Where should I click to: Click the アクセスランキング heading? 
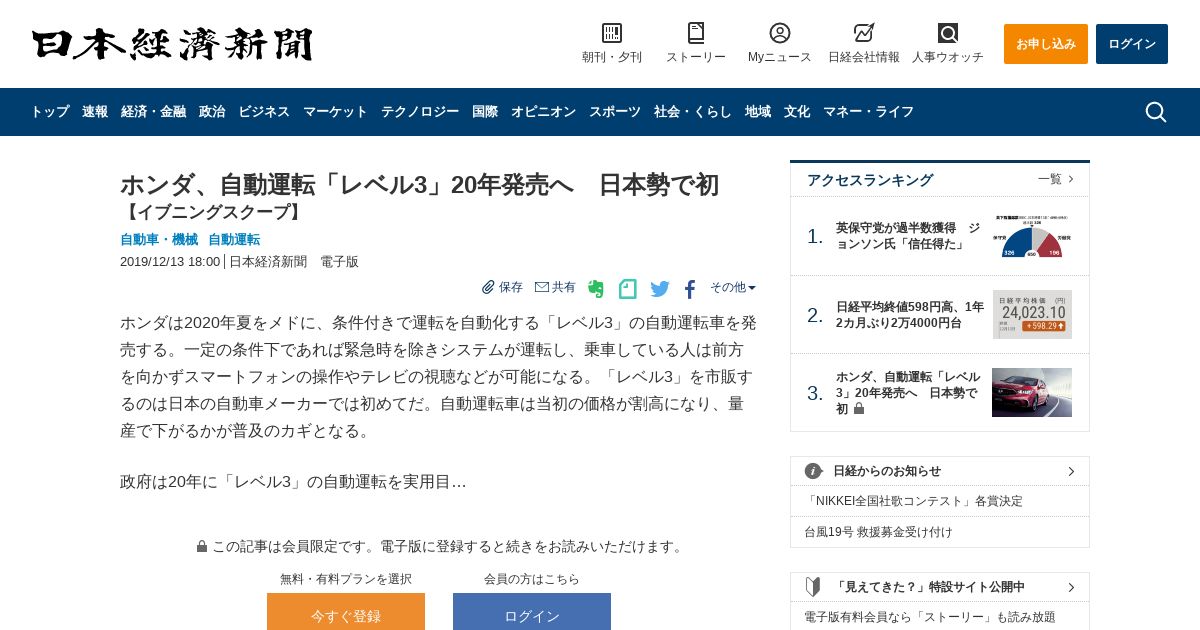pos(870,180)
